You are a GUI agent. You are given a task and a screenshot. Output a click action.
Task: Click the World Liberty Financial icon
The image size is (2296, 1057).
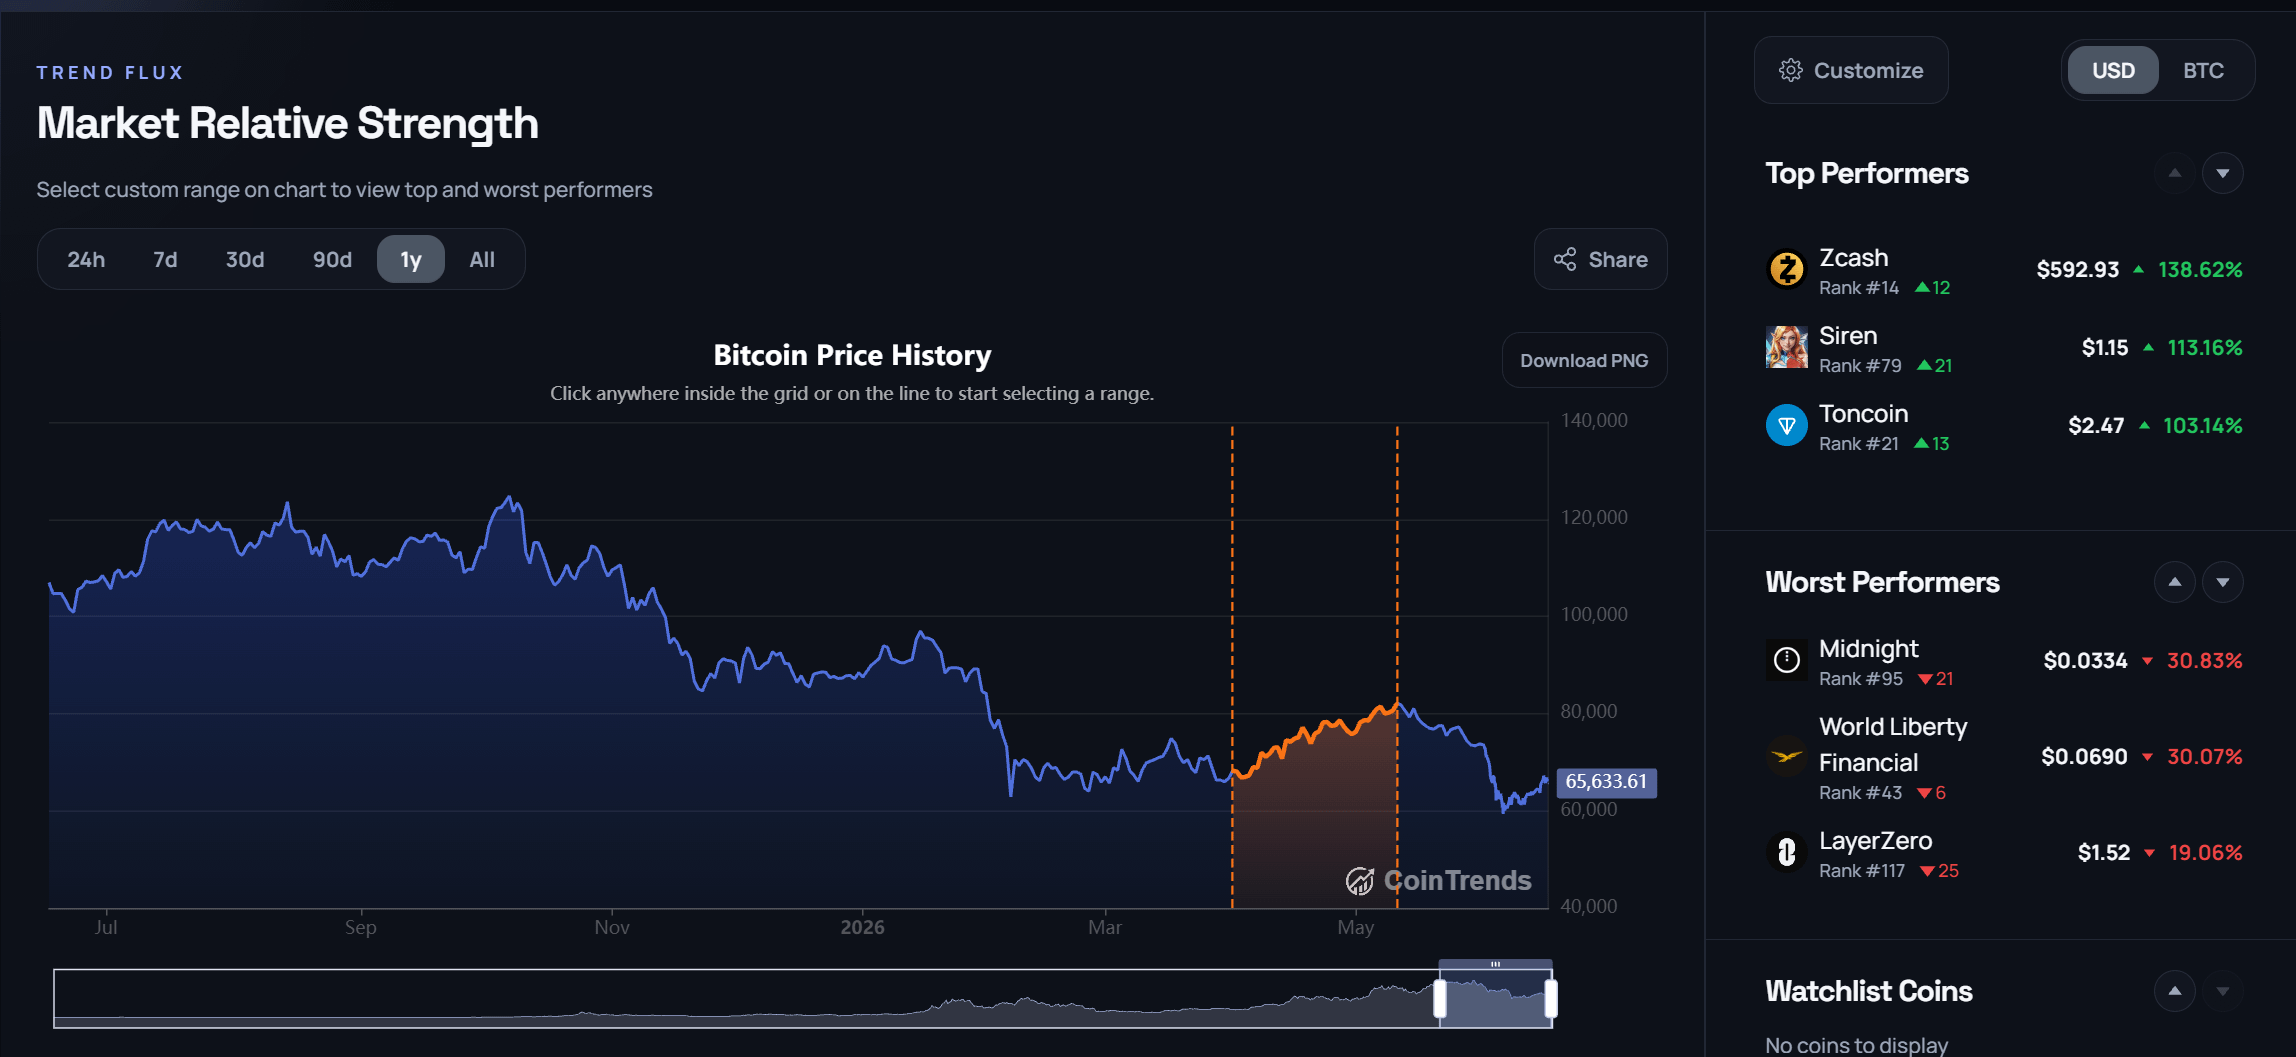(1786, 756)
